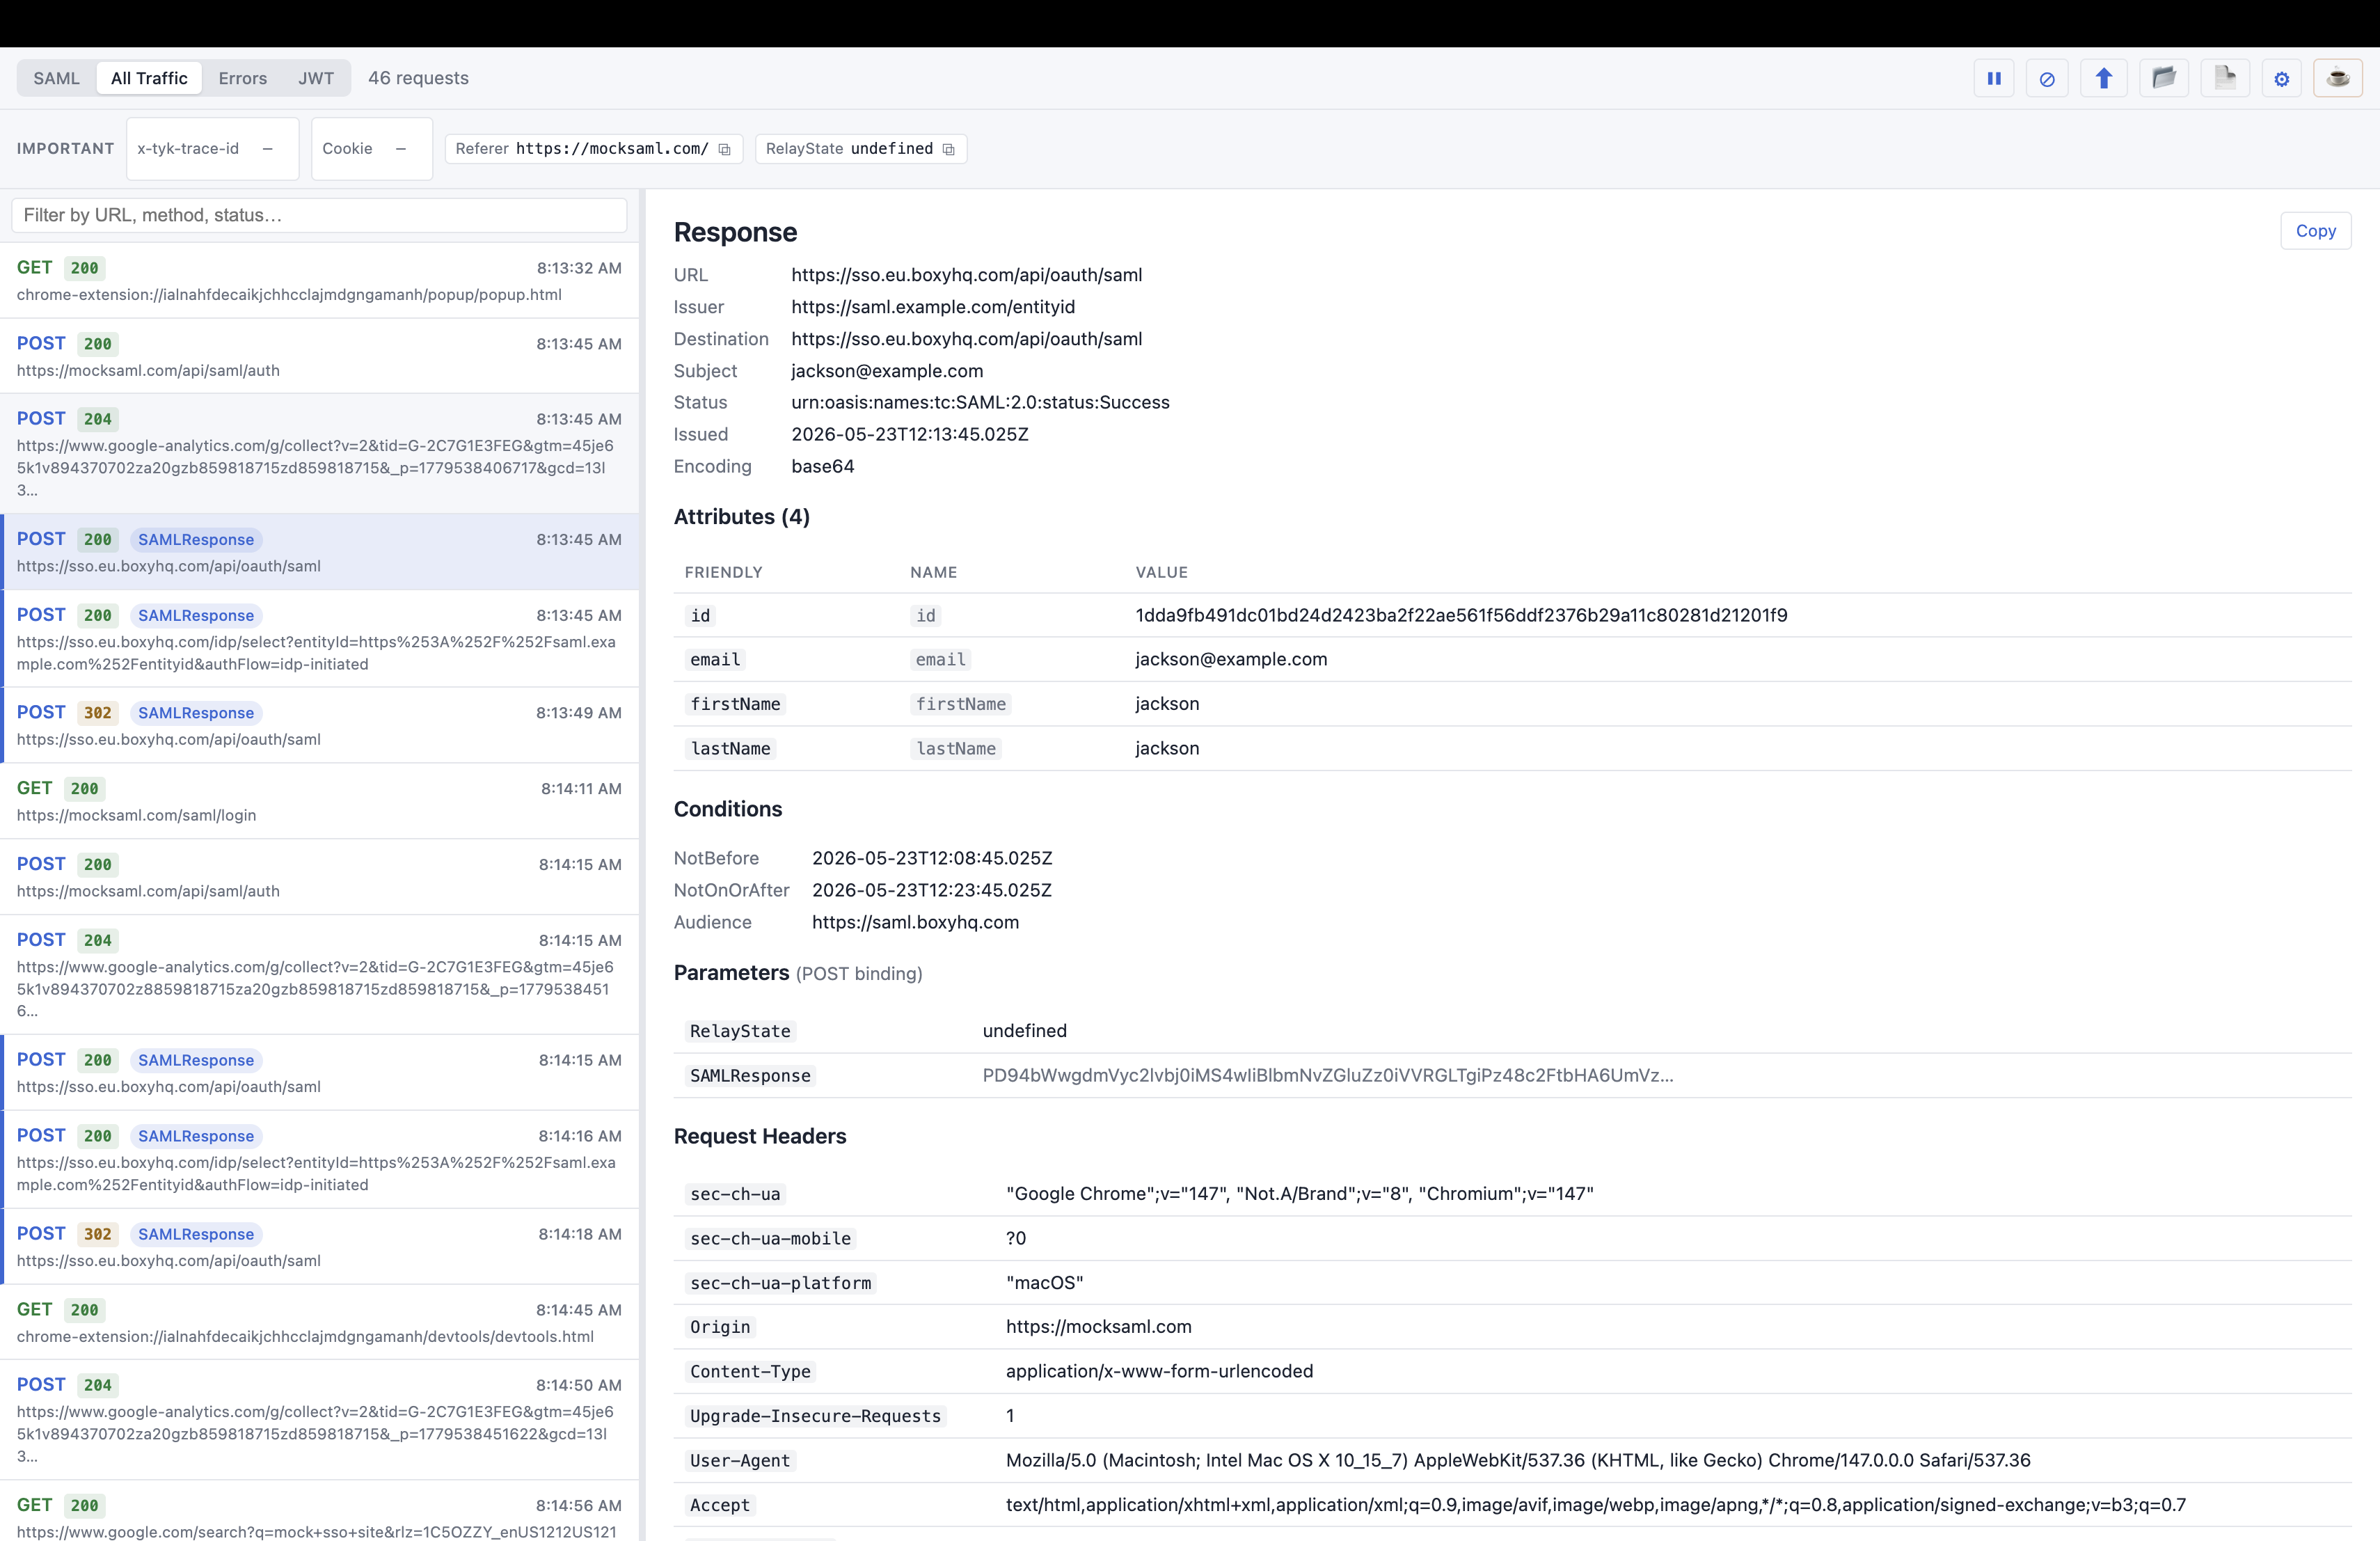This screenshot has width=2380, height=1541.
Task: Select the POST 204 google-analytics request at 8:13:45 AM
Action: [x=319, y=453]
